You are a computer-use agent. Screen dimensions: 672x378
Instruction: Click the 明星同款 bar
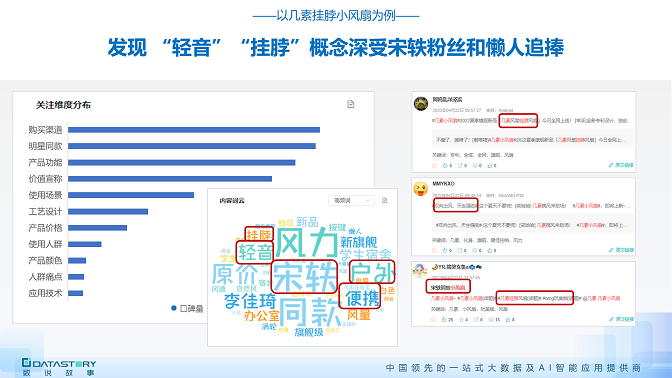pyautogui.click(x=192, y=146)
